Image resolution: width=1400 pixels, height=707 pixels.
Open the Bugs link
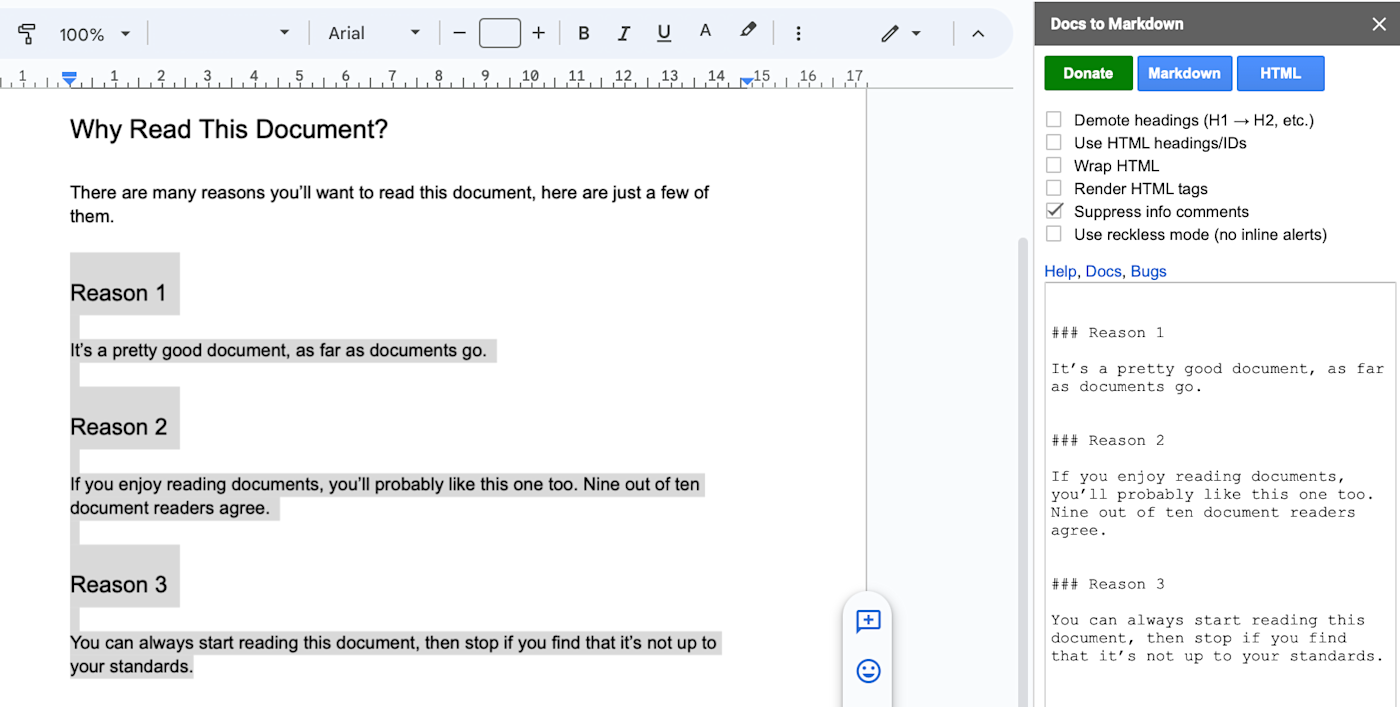click(1148, 271)
